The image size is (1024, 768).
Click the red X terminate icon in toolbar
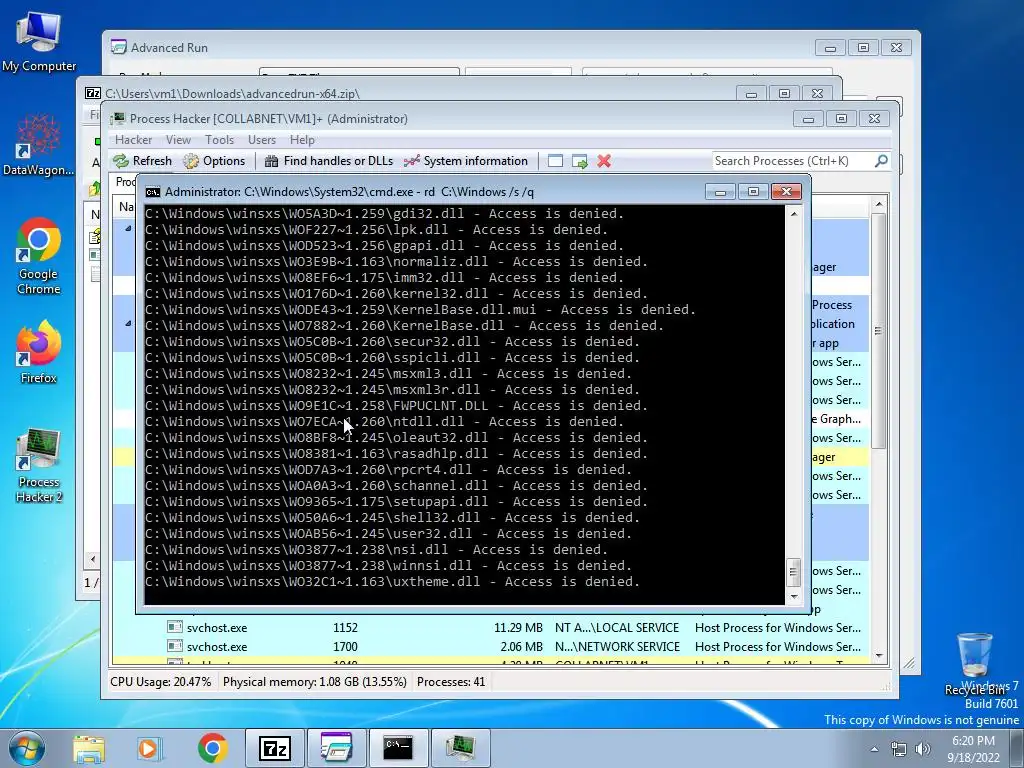pos(604,161)
